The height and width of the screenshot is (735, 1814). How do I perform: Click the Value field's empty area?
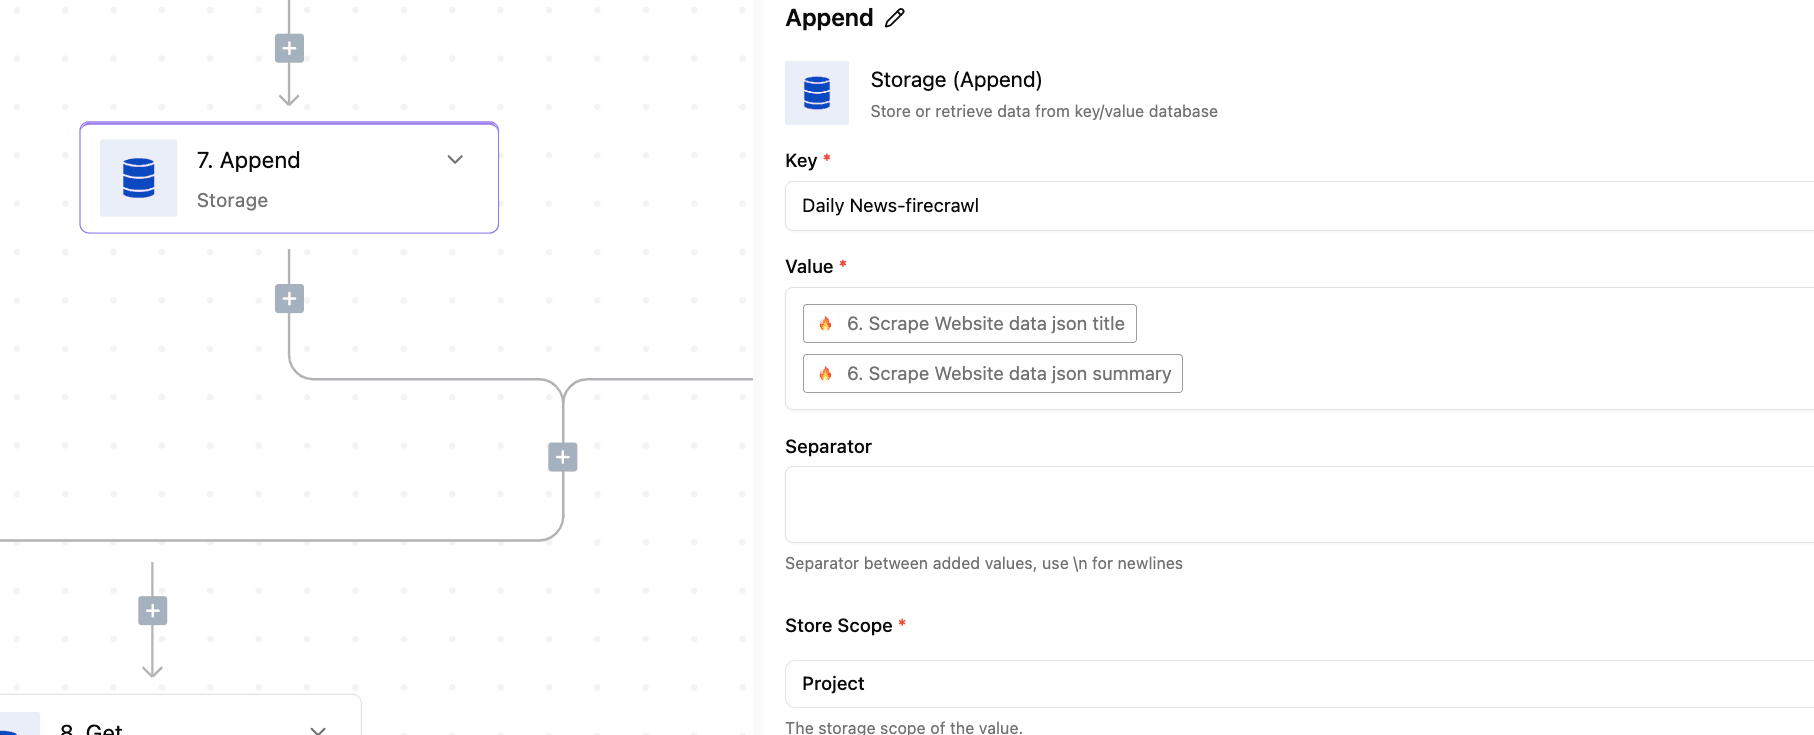[x=1500, y=349]
